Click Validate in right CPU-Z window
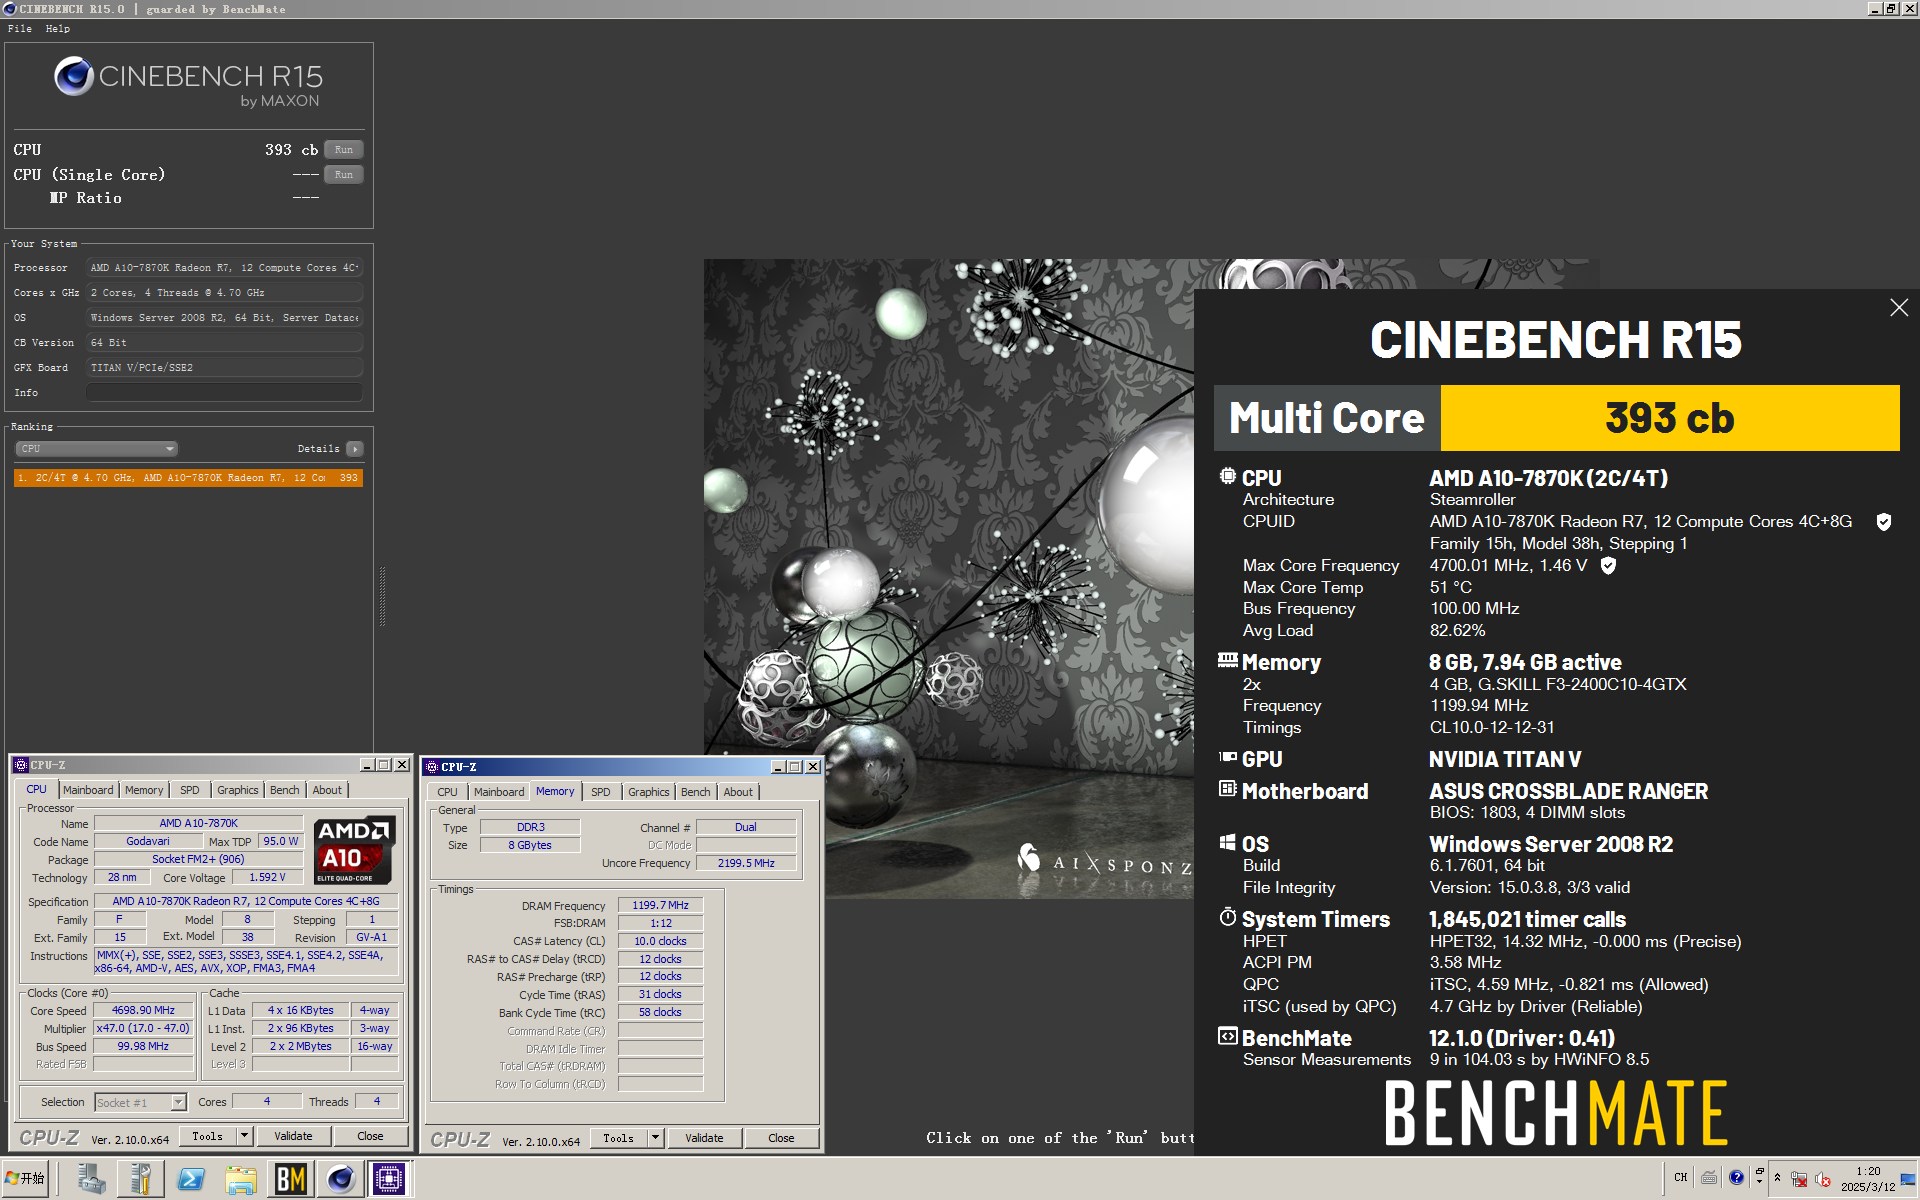Viewport: 1920px width, 1200px height. (x=704, y=1139)
